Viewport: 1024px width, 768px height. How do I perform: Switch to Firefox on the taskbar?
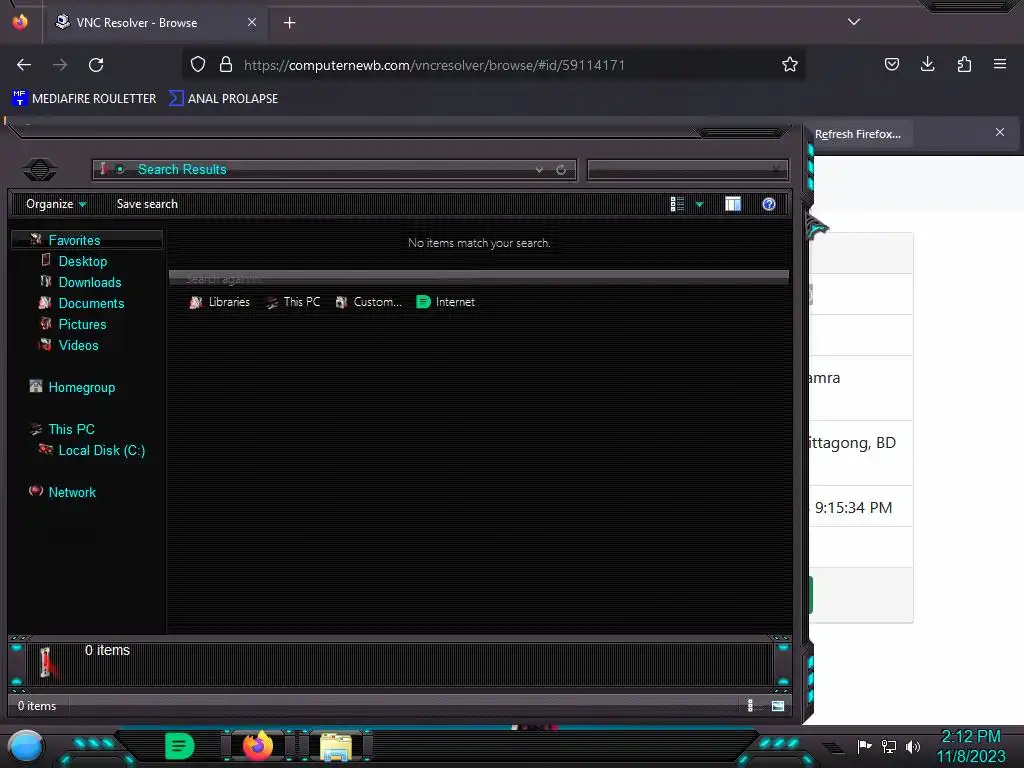pyautogui.click(x=257, y=745)
